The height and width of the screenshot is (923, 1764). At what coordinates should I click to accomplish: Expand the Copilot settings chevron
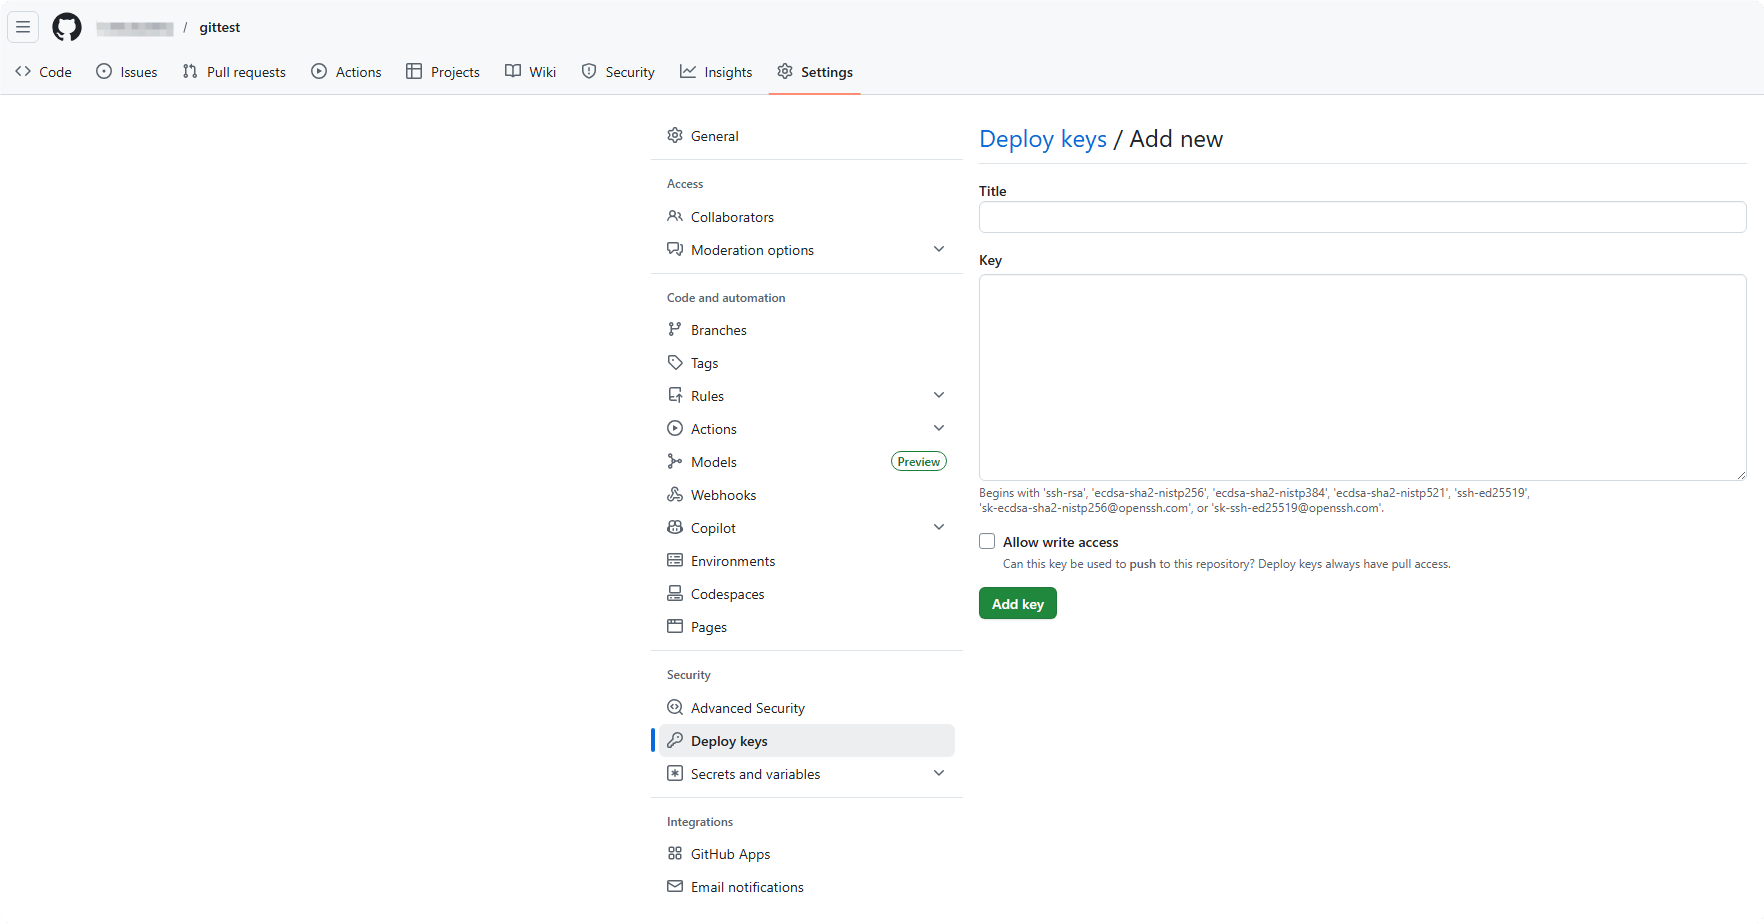point(938,527)
